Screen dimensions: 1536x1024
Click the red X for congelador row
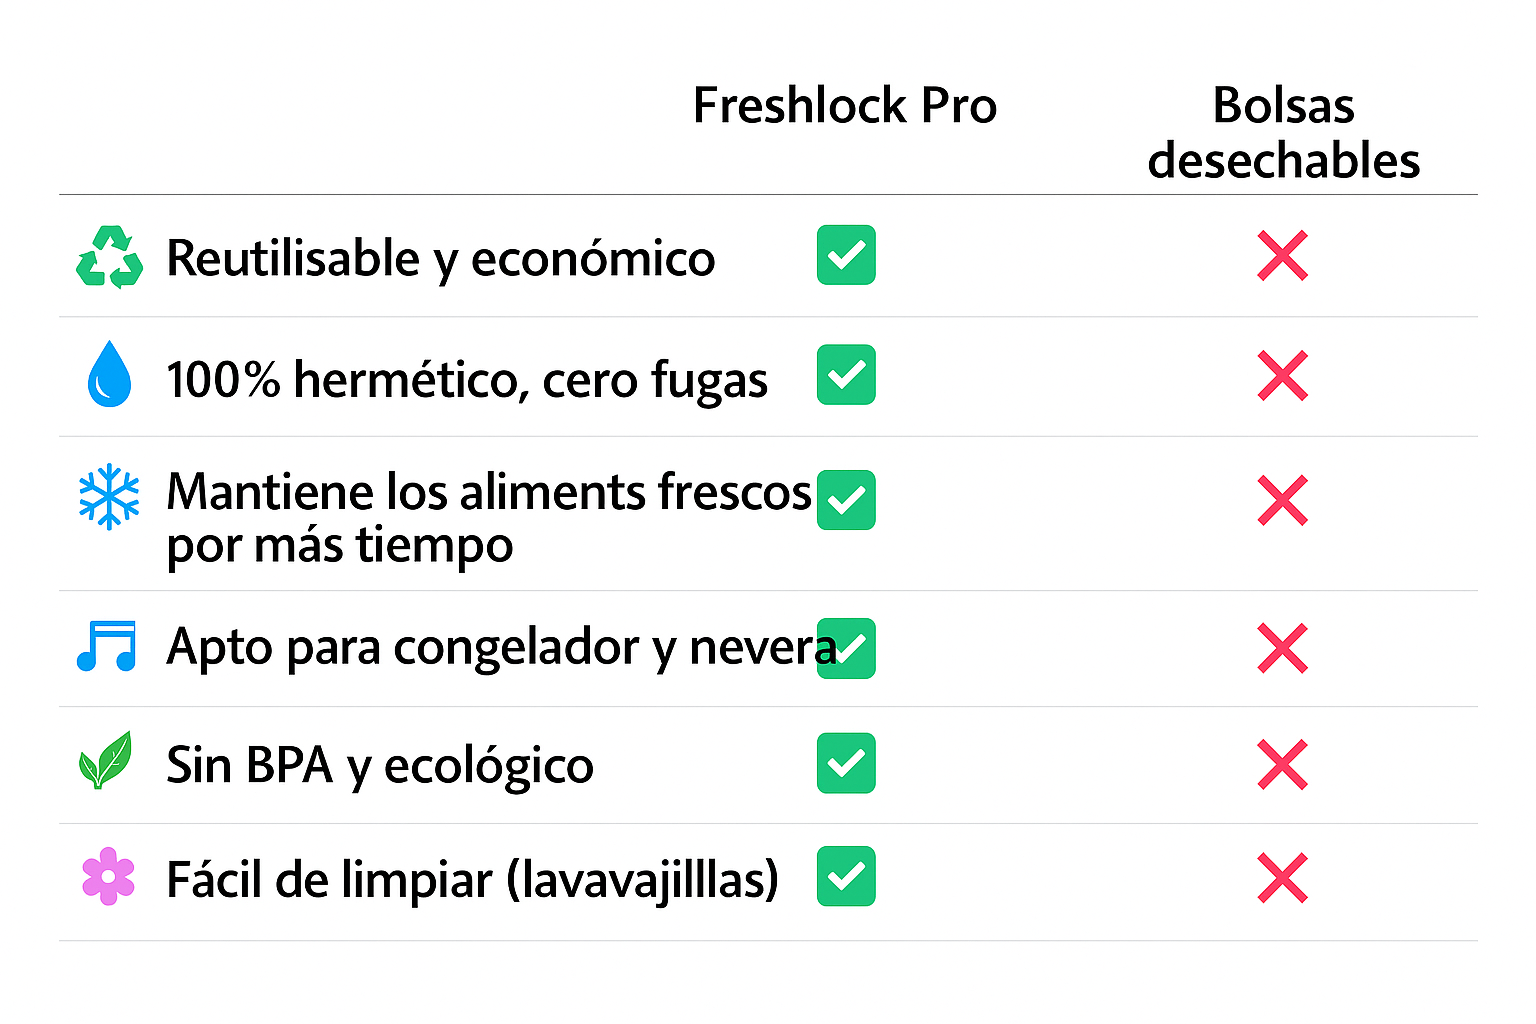(x=1283, y=648)
